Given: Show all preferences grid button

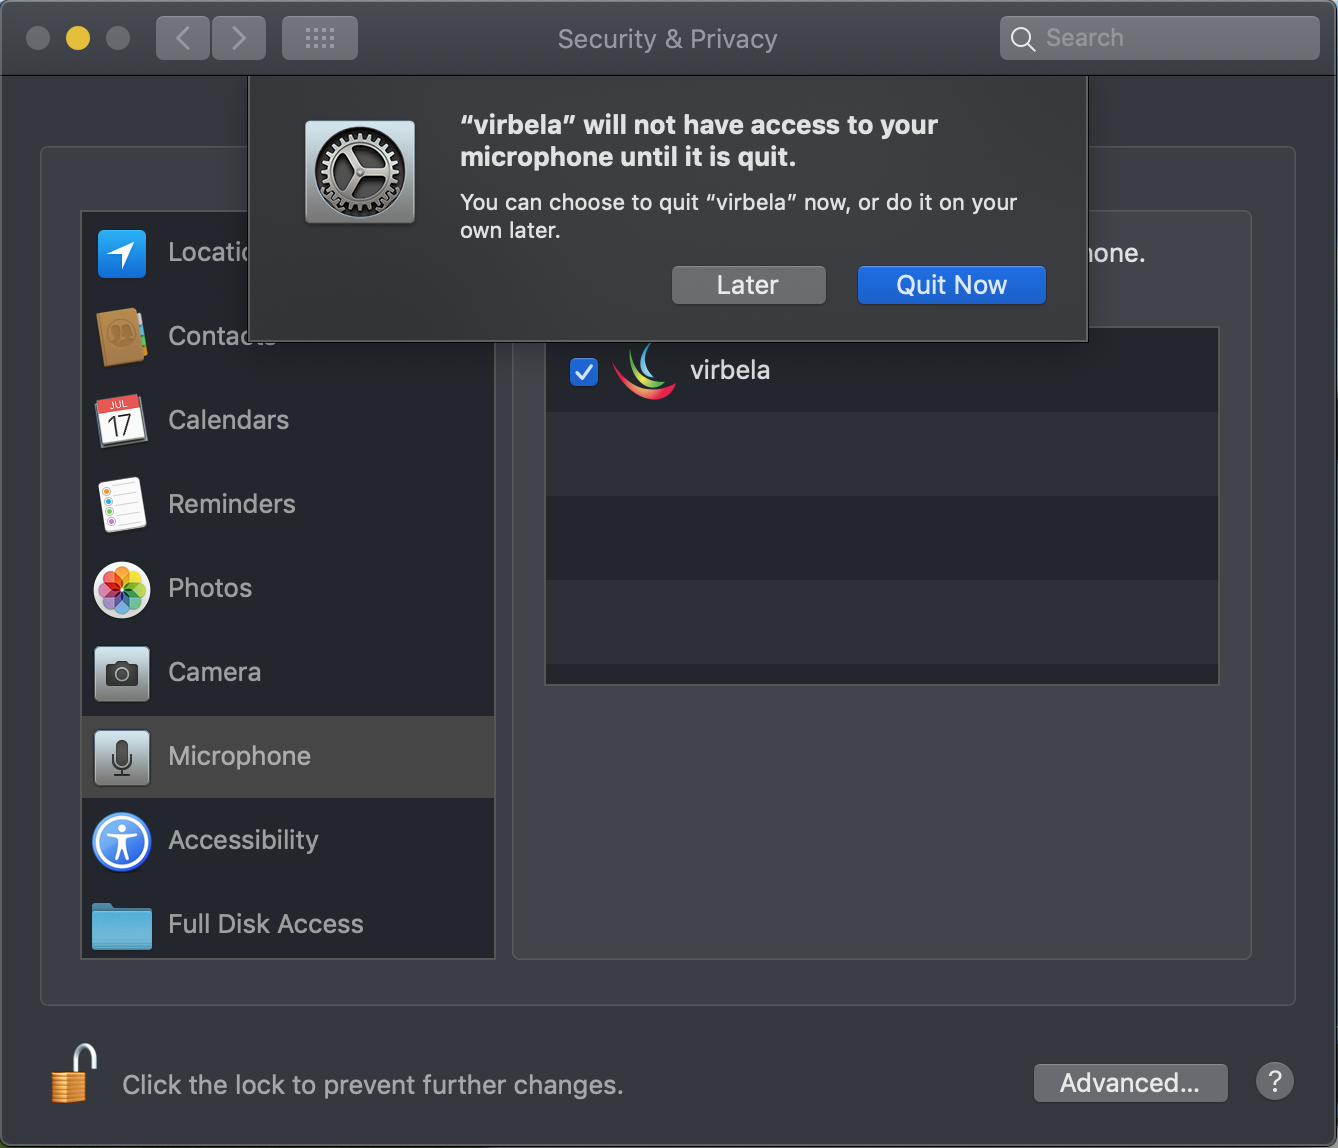Looking at the screenshot, I should point(320,39).
